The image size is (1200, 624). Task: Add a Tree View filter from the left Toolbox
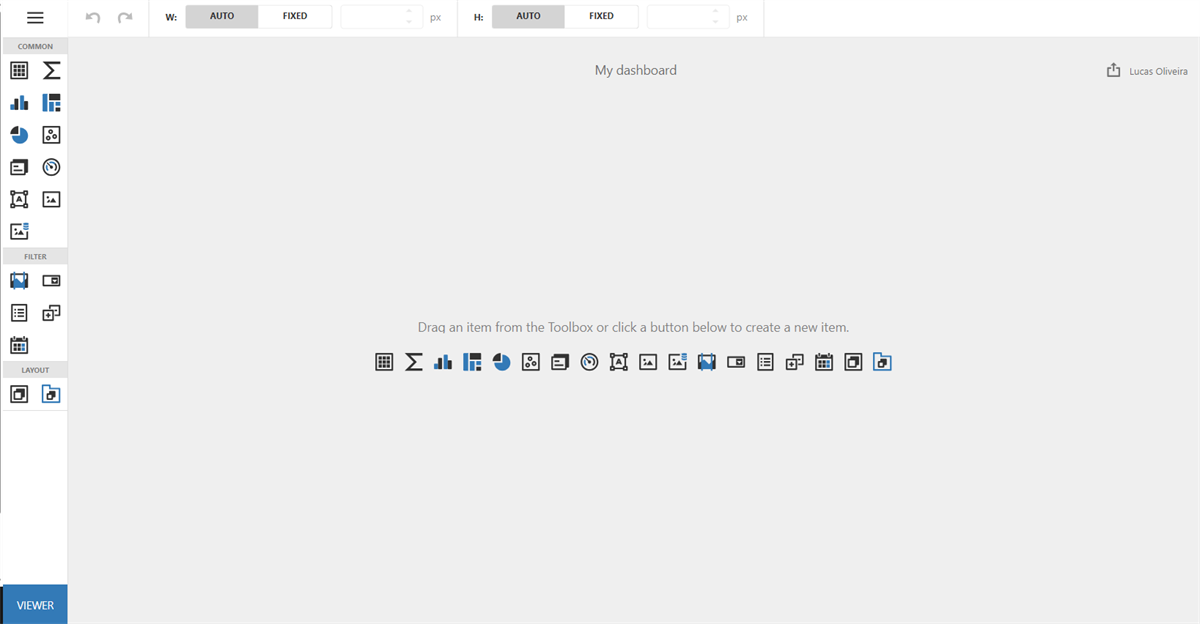click(51, 313)
